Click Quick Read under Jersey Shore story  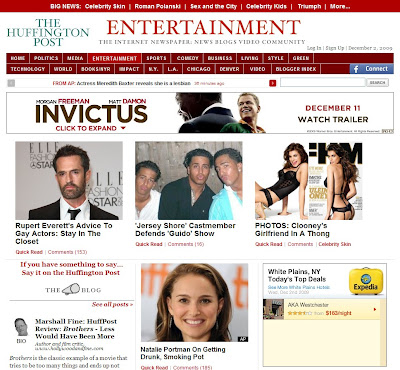tap(149, 244)
